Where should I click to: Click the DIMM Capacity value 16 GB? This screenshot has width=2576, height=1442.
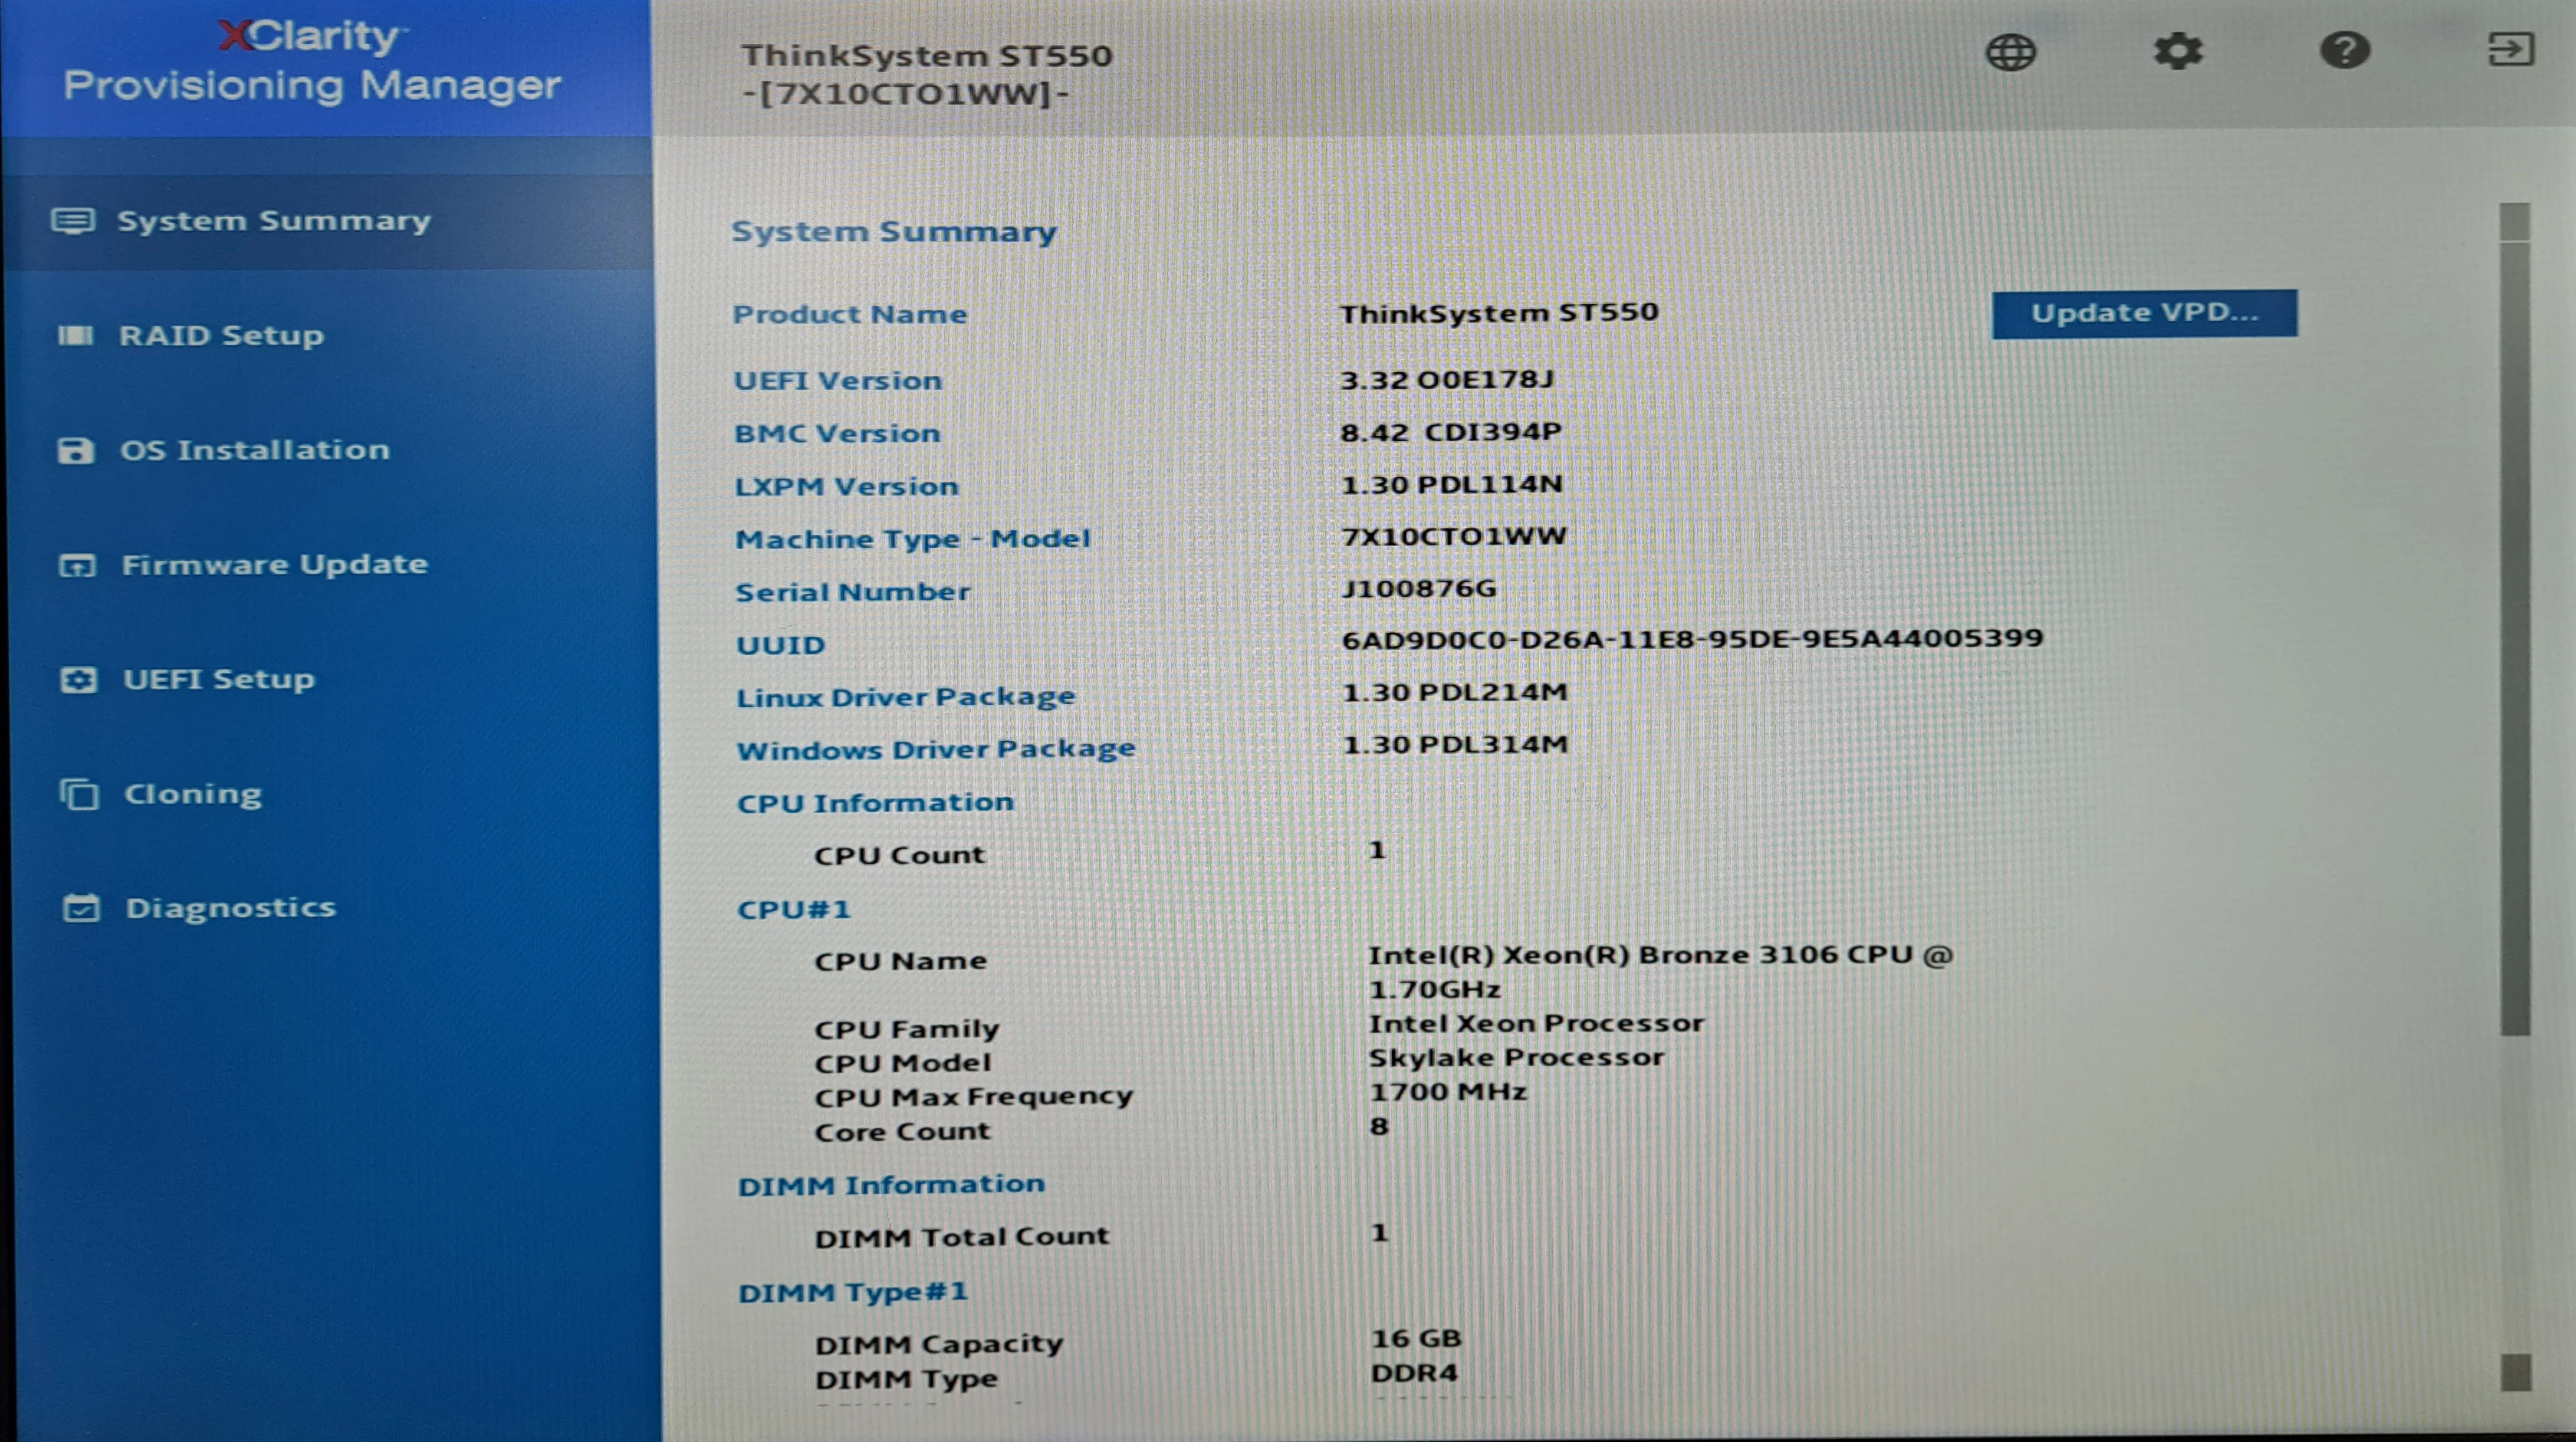click(1416, 1339)
